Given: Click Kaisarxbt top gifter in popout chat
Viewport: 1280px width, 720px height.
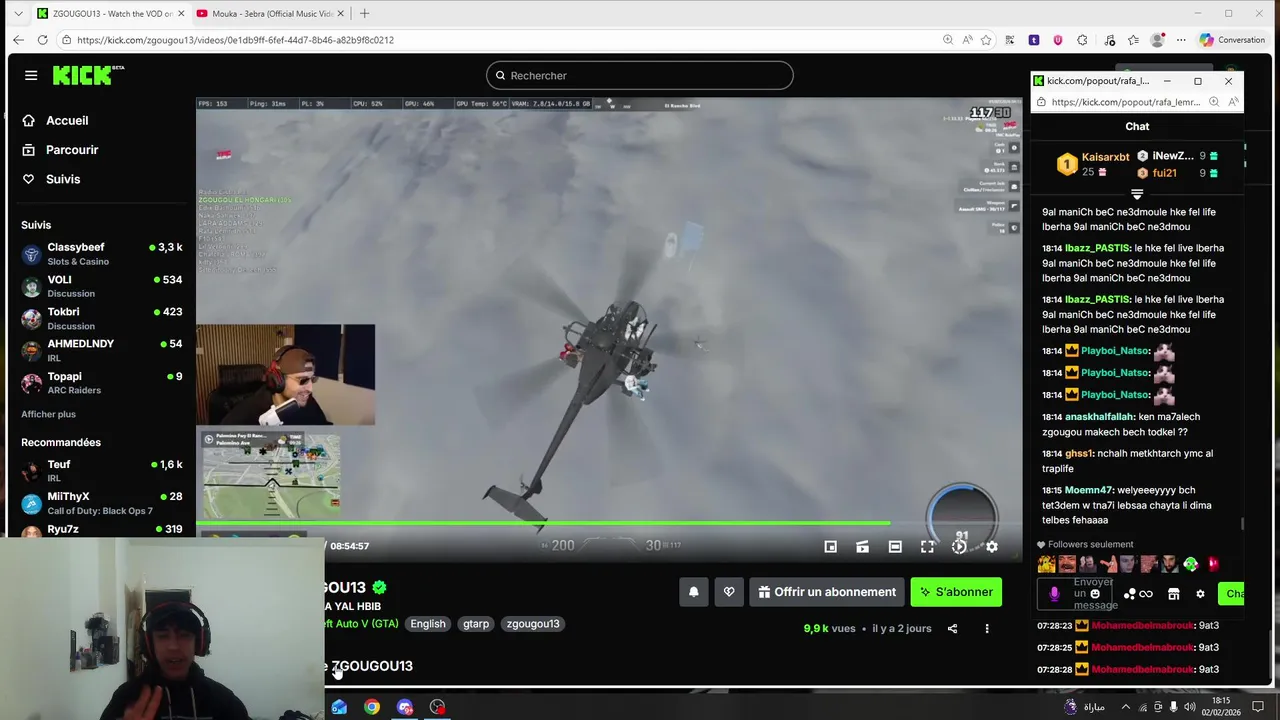Looking at the screenshot, I should pos(1105,157).
